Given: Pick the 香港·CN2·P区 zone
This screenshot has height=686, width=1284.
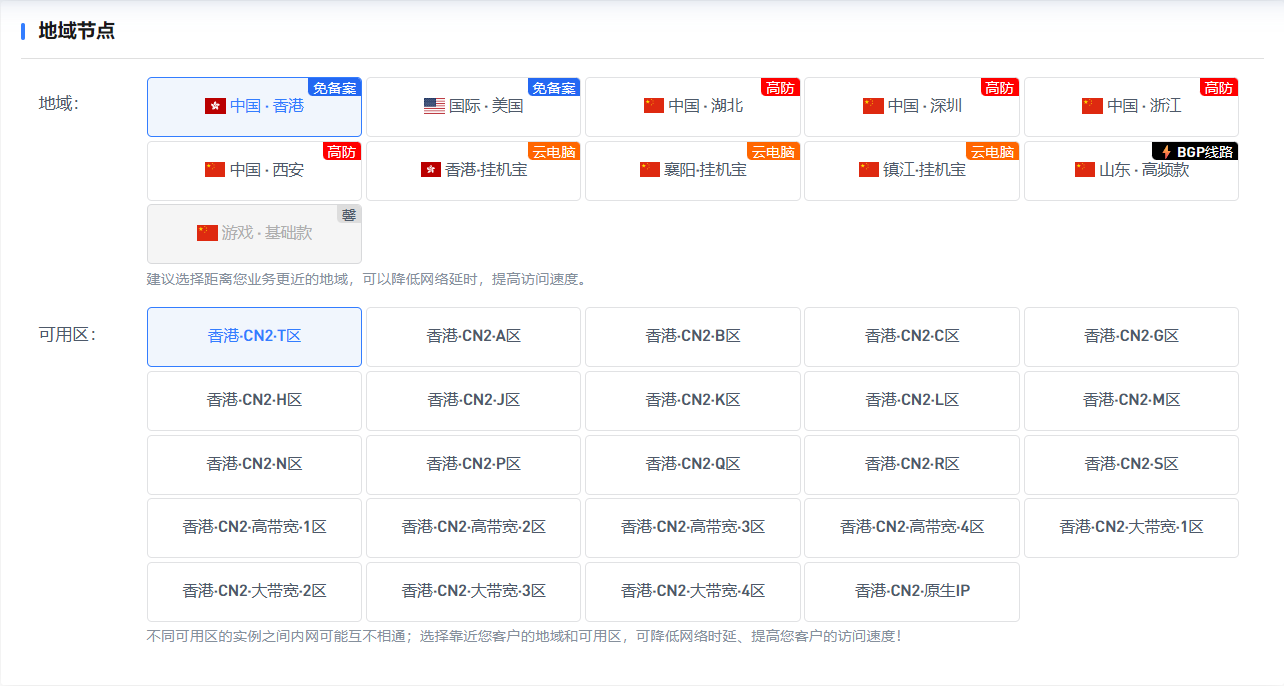Looking at the screenshot, I should [x=473, y=465].
